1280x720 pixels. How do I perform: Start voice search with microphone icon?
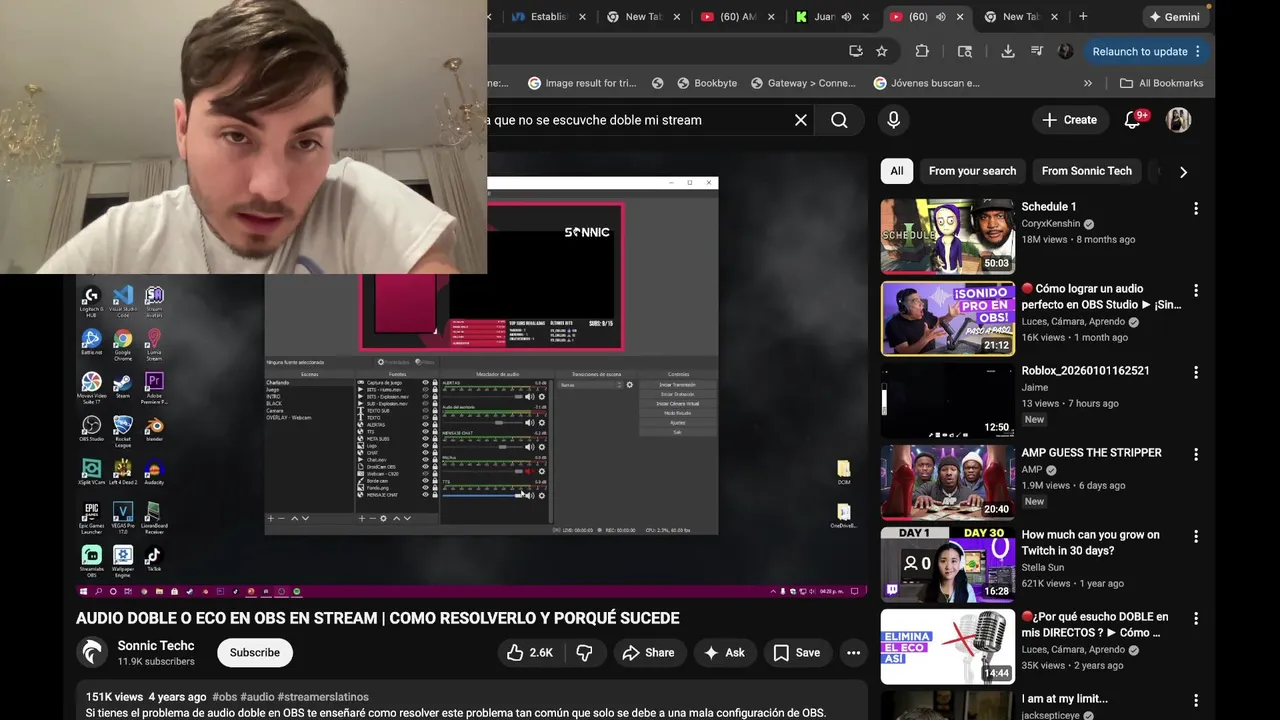pyautogui.click(x=894, y=120)
